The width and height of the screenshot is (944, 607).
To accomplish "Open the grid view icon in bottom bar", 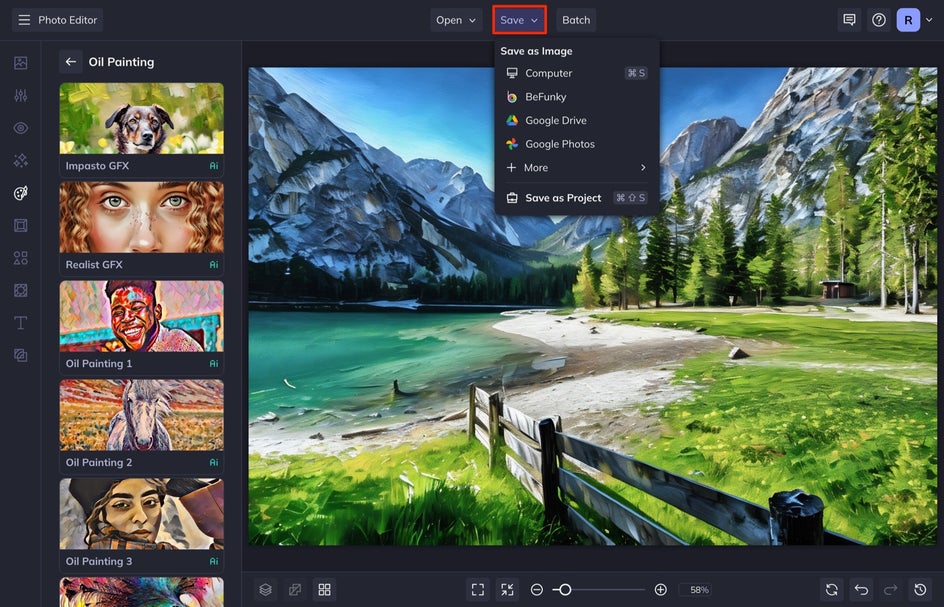I will tap(324, 590).
